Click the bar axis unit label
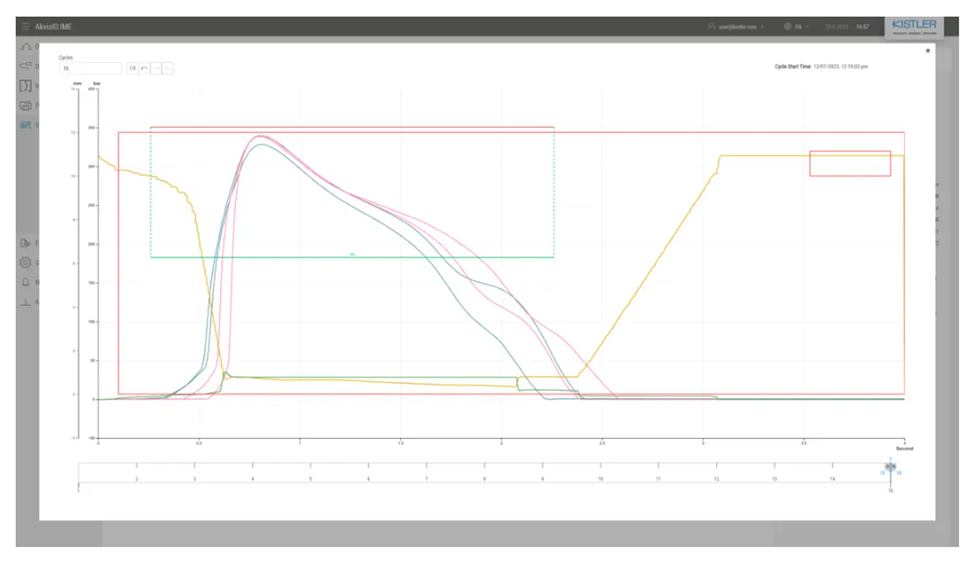This screenshot has height=561, width=980. pyautogui.click(x=97, y=83)
